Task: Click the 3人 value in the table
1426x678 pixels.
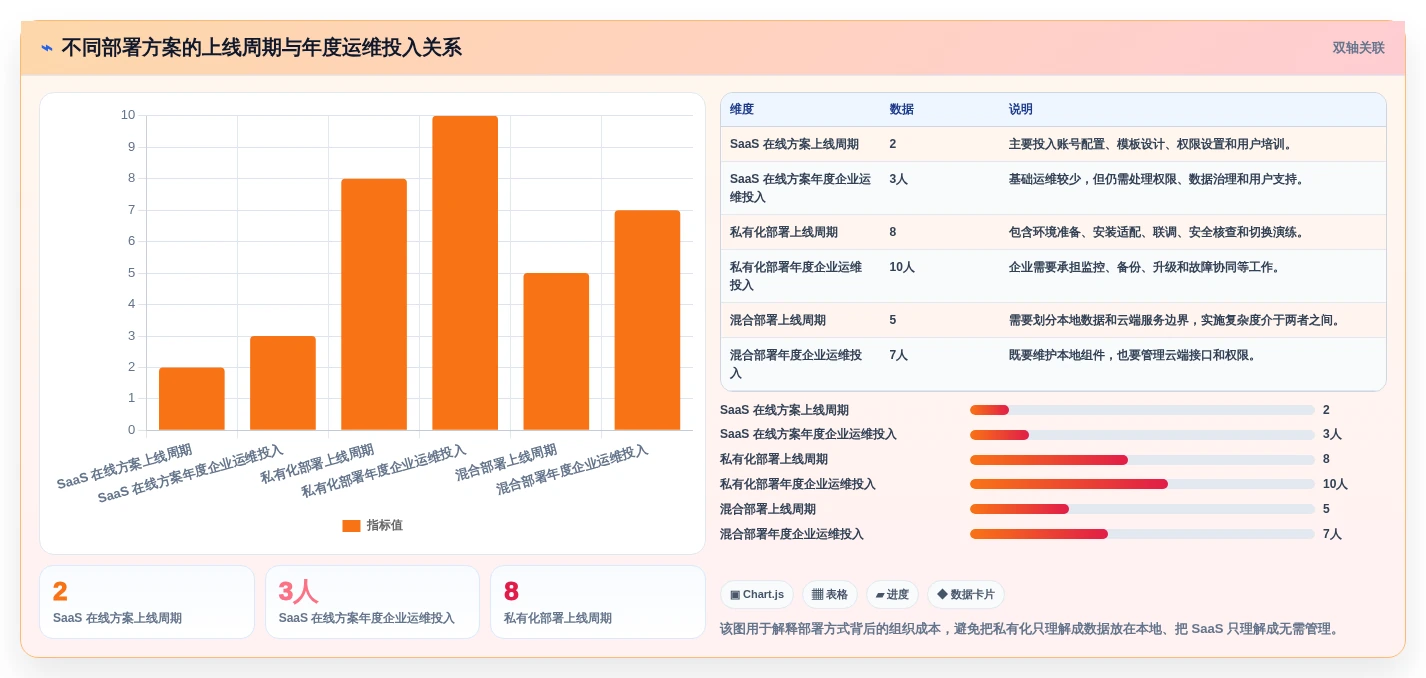Action: pyautogui.click(x=898, y=179)
